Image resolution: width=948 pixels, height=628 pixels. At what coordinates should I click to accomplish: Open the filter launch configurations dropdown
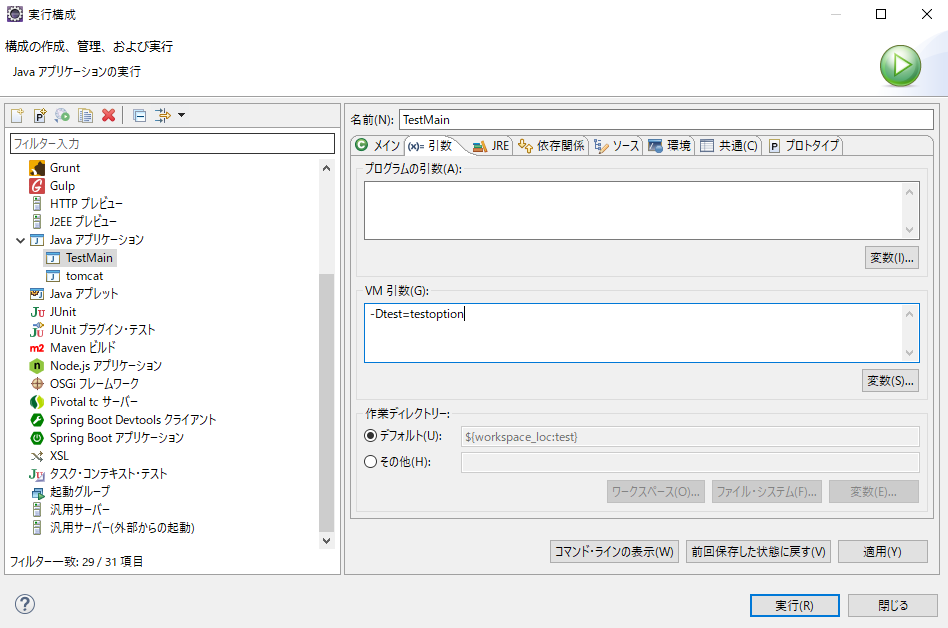click(x=181, y=115)
